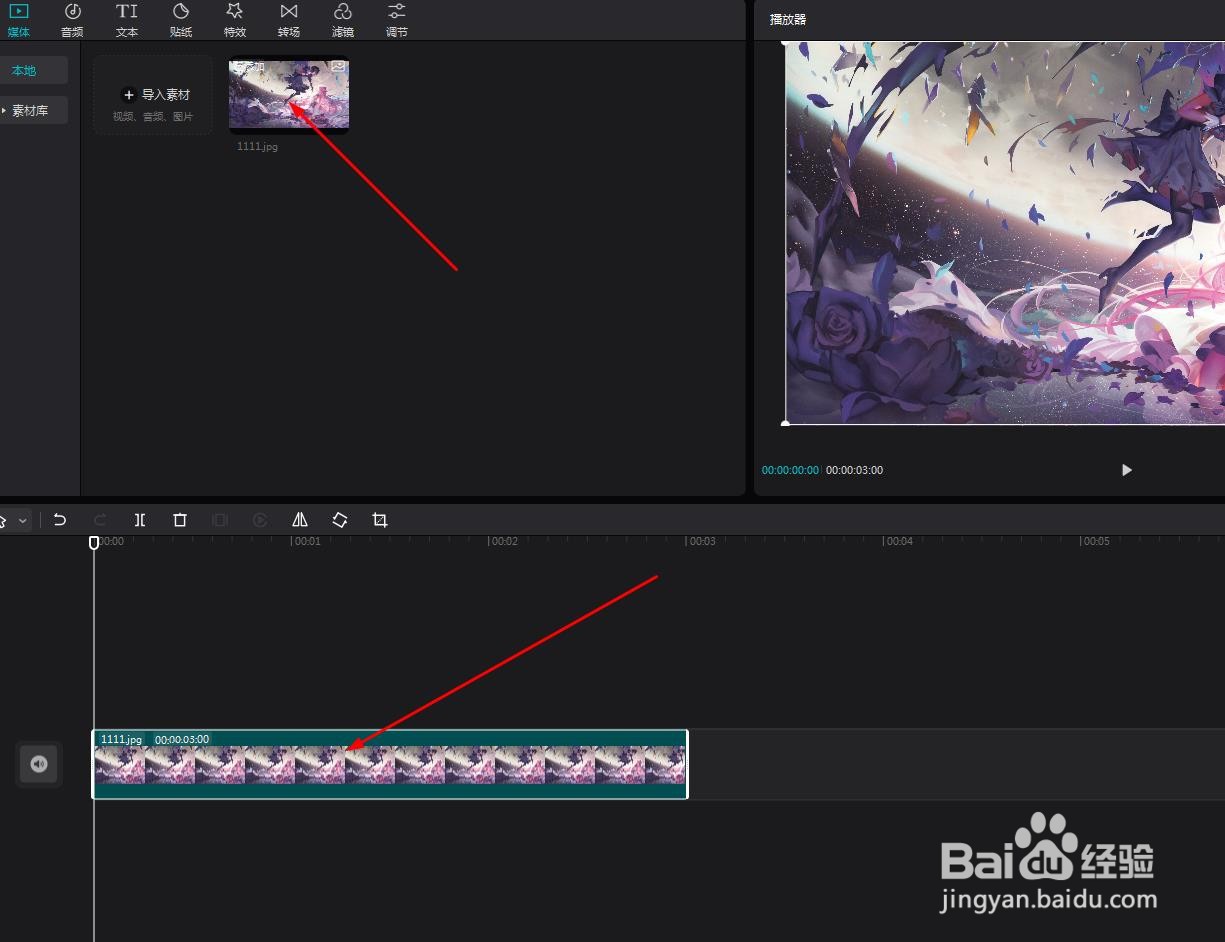Select the 贴纸 stickers tab
This screenshot has width=1225, height=942.
[180, 20]
